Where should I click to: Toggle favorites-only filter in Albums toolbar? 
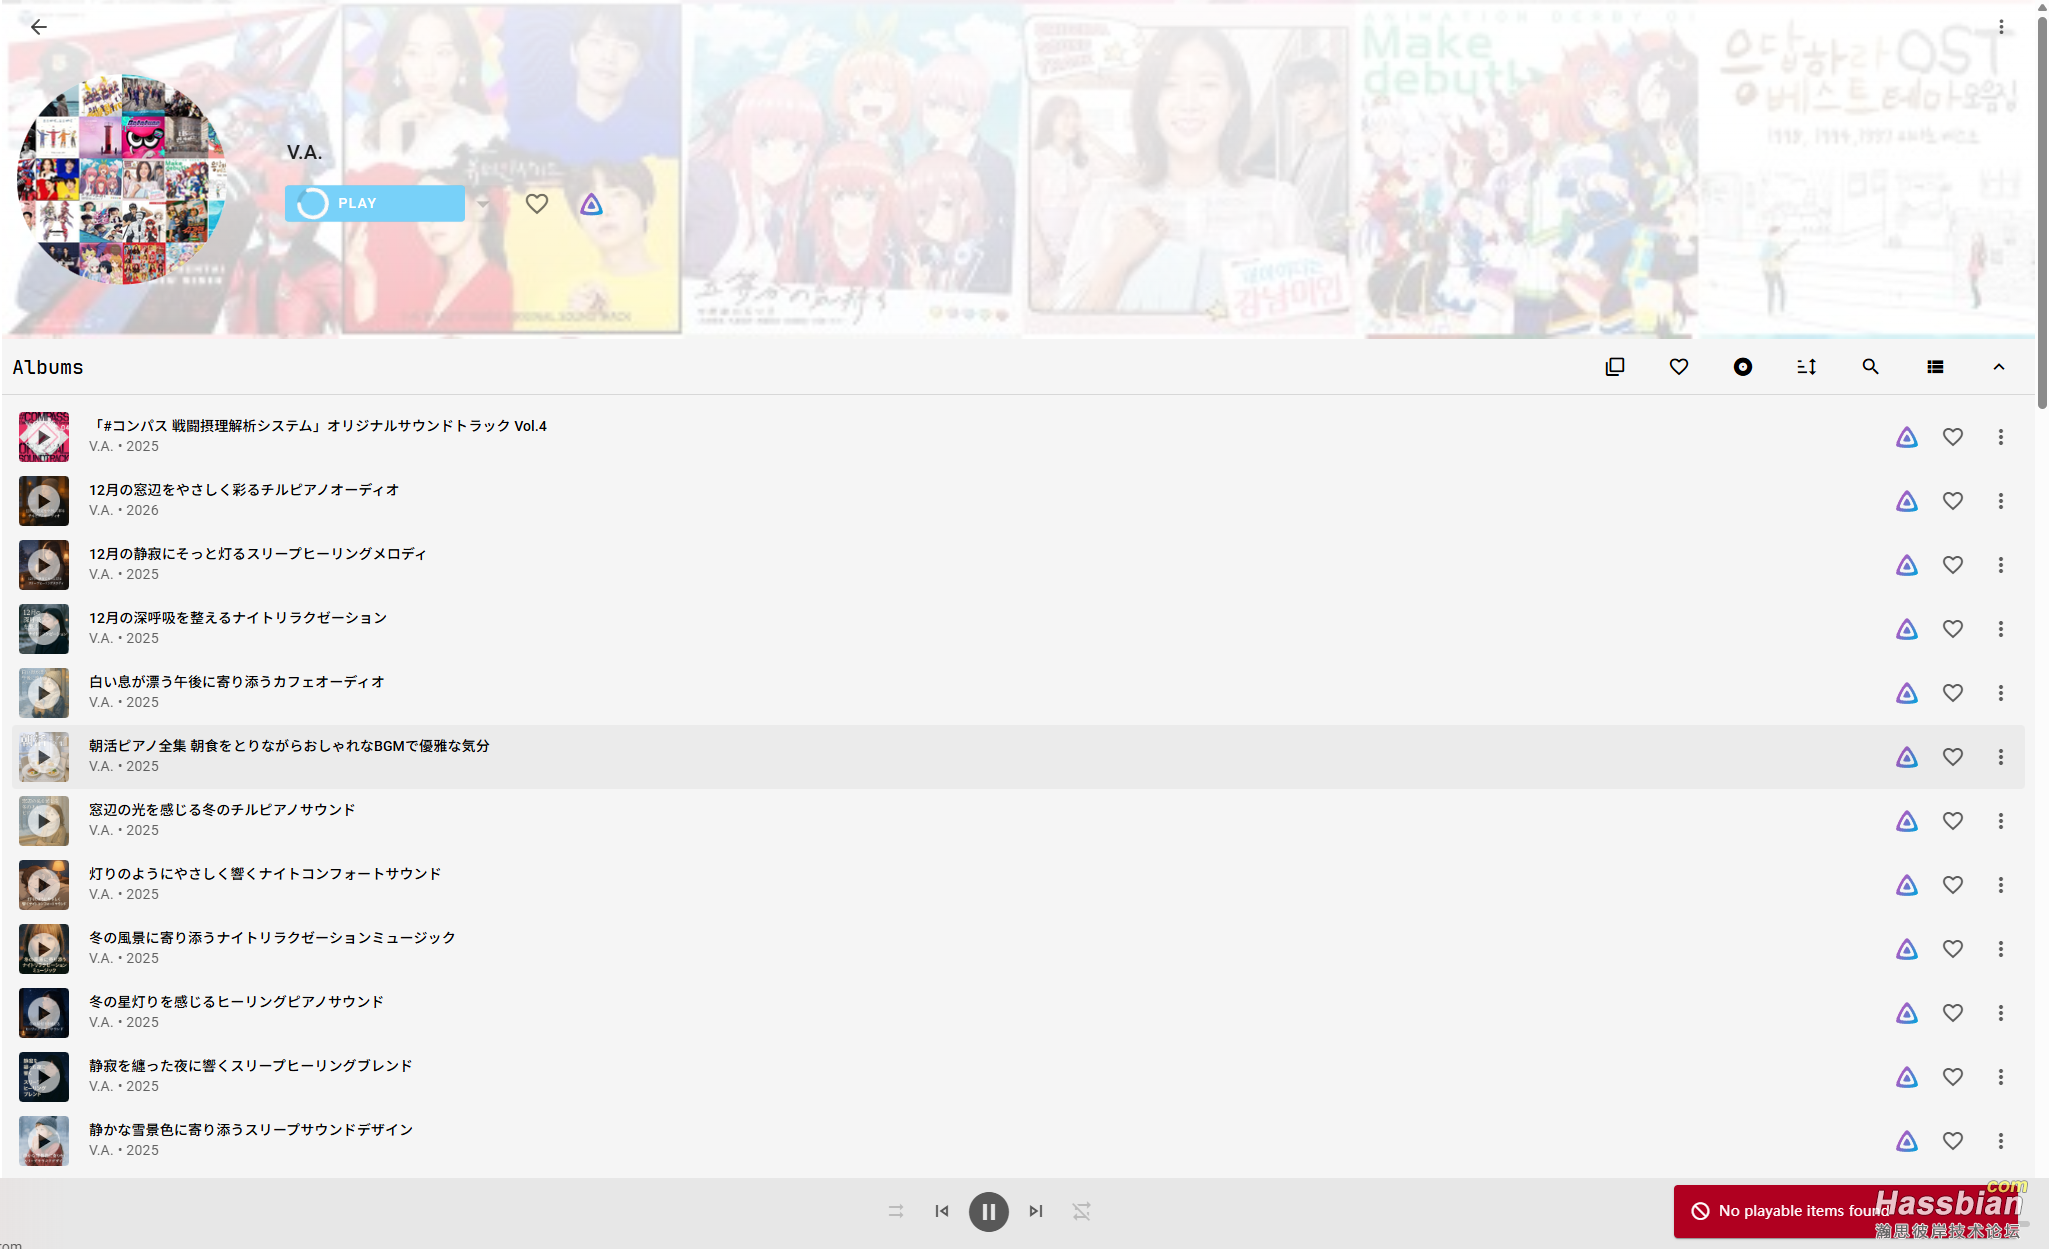pos(1678,367)
